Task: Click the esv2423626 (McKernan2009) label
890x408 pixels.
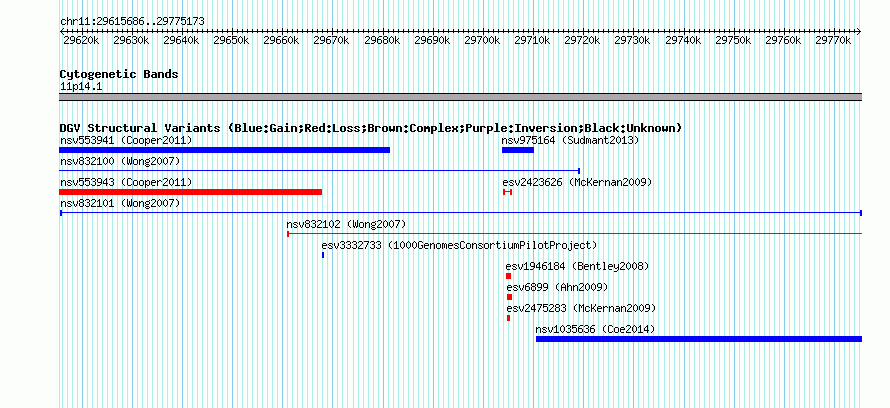Action: tap(577, 182)
